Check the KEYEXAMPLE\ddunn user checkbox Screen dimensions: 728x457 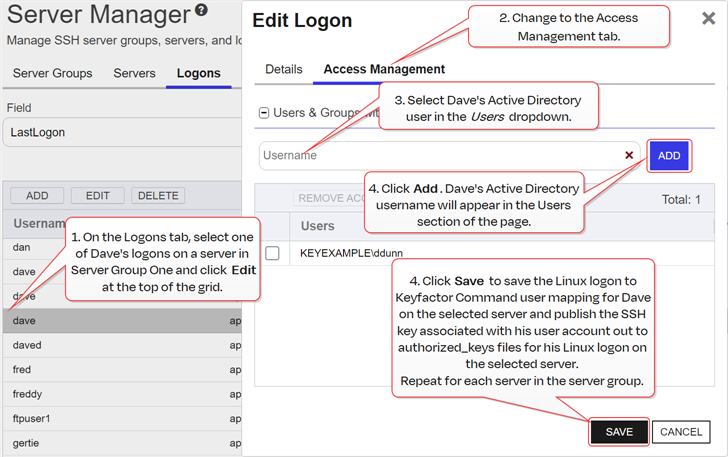tap(272, 254)
